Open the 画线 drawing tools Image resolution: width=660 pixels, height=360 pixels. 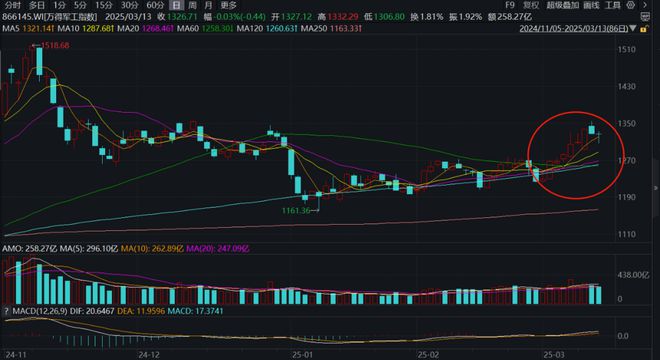(x=591, y=5)
